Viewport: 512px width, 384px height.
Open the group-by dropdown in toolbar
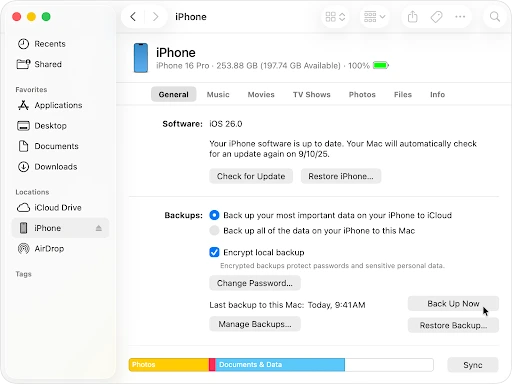(374, 17)
